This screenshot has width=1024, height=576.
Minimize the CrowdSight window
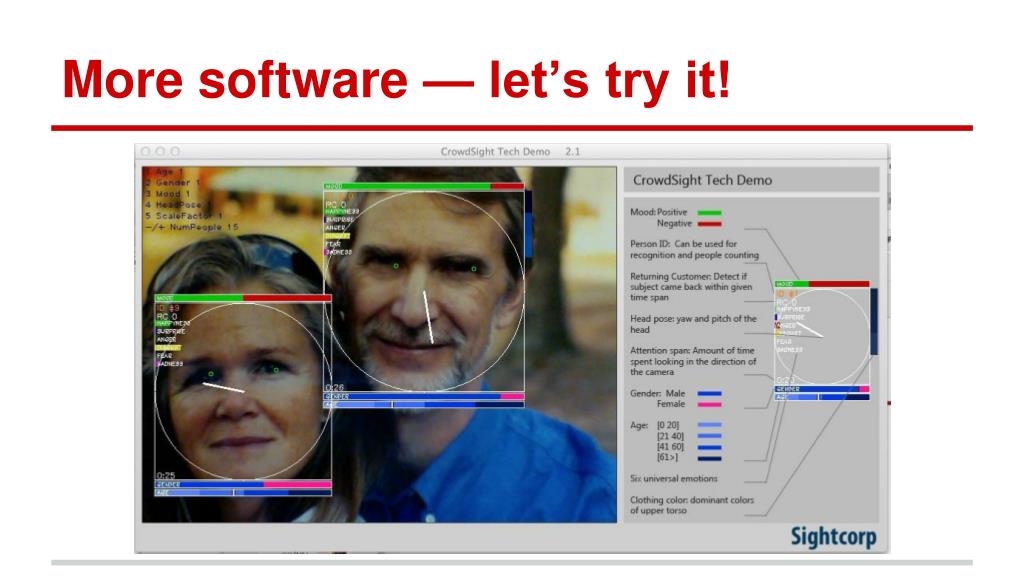coord(160,152)
